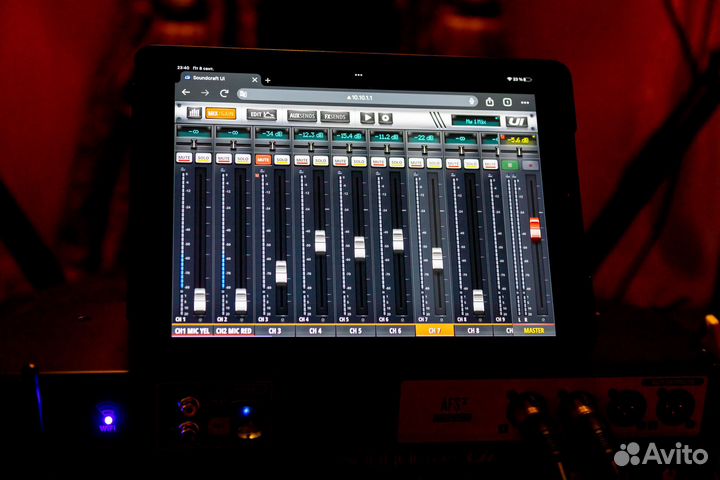The width and height of the screenshot is (720, 480).
Task: Click the Edit button
Action: [x=261, y=116]
